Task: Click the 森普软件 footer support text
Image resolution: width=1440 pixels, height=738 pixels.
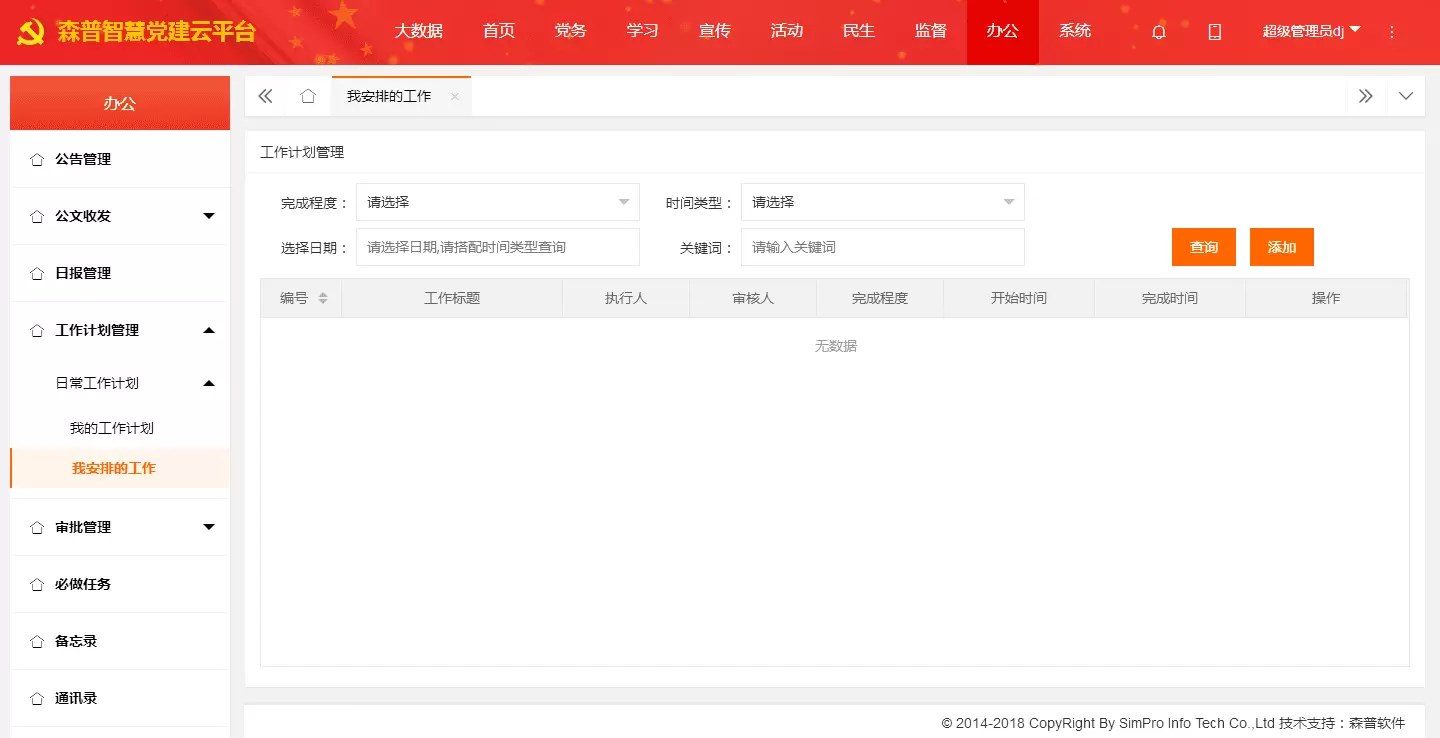Action: tap(1377, 723)
